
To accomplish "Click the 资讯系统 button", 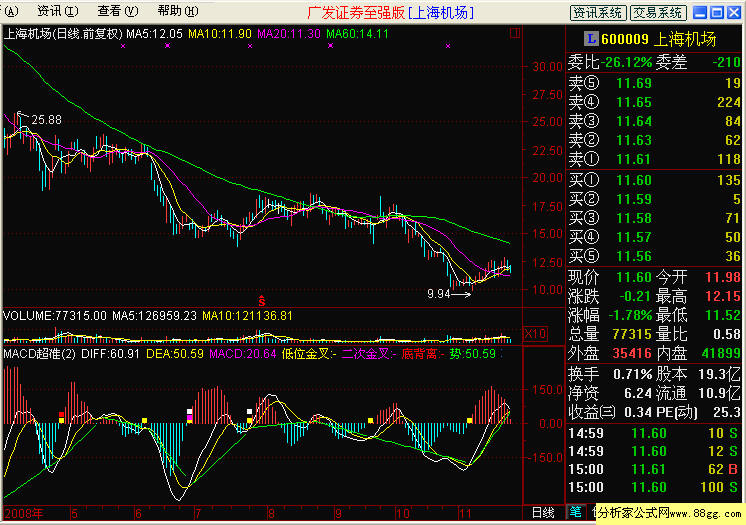I will (598, 12).
